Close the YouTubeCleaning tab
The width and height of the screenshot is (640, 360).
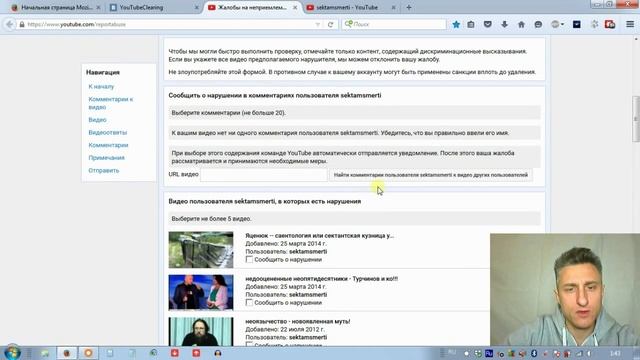[196, 7]
